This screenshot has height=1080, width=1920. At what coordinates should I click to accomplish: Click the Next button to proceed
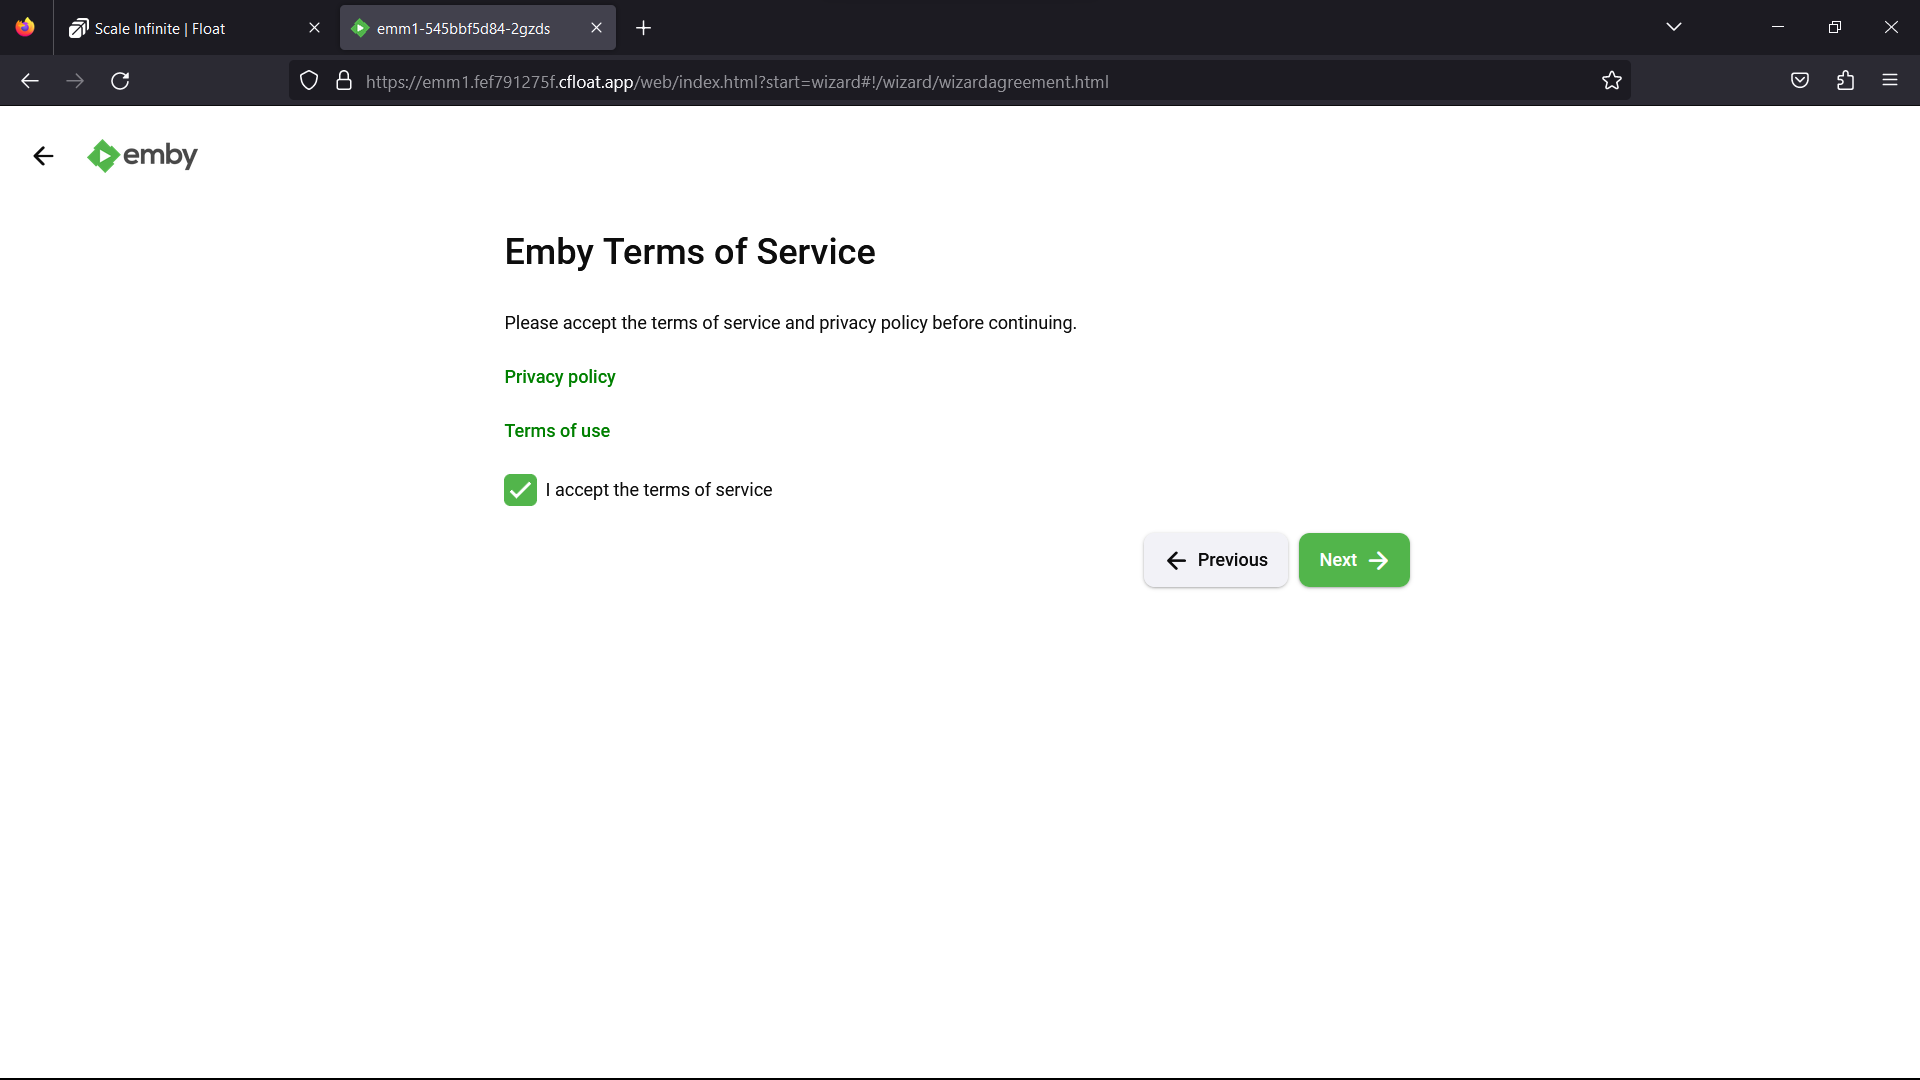(x=1354, y=559)
